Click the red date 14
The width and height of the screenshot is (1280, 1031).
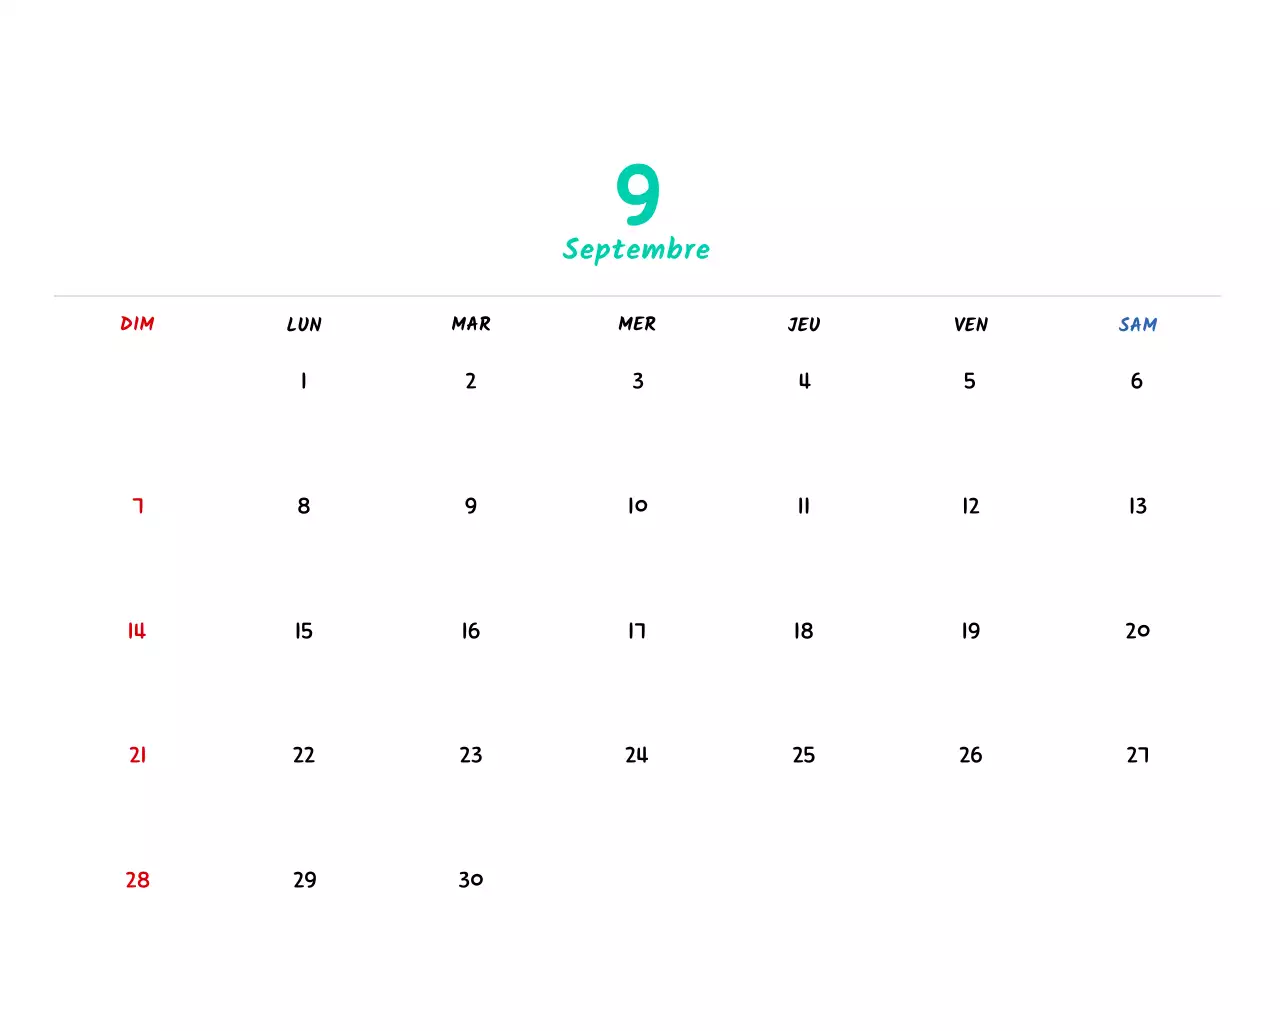tap(136, 630)
